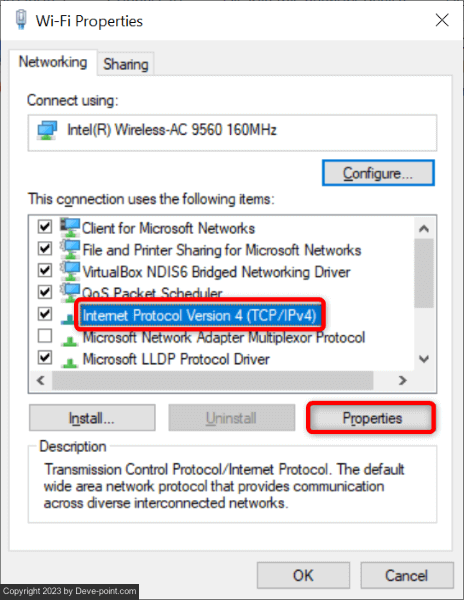The height and width of the screenshot is (600, 464).
Task: Switch to the Sharing tab
Action: click(x=126, y=64)
